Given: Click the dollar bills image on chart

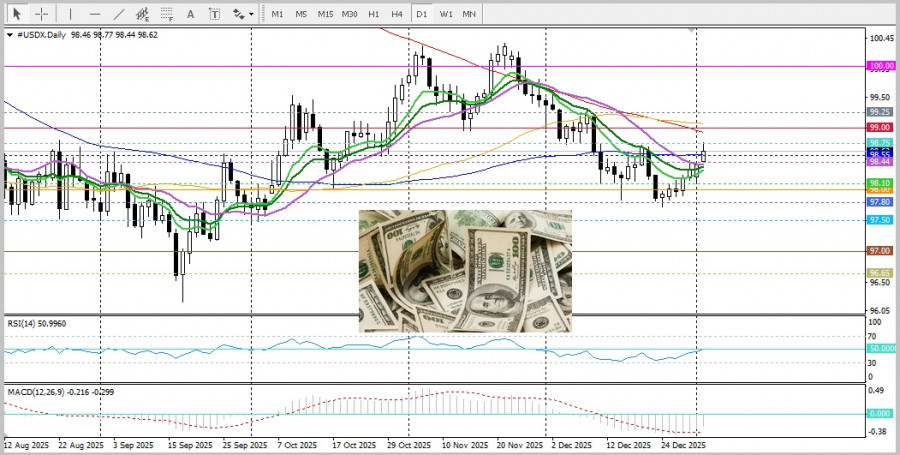Looking at the screenshot, I should coord(465,271).
